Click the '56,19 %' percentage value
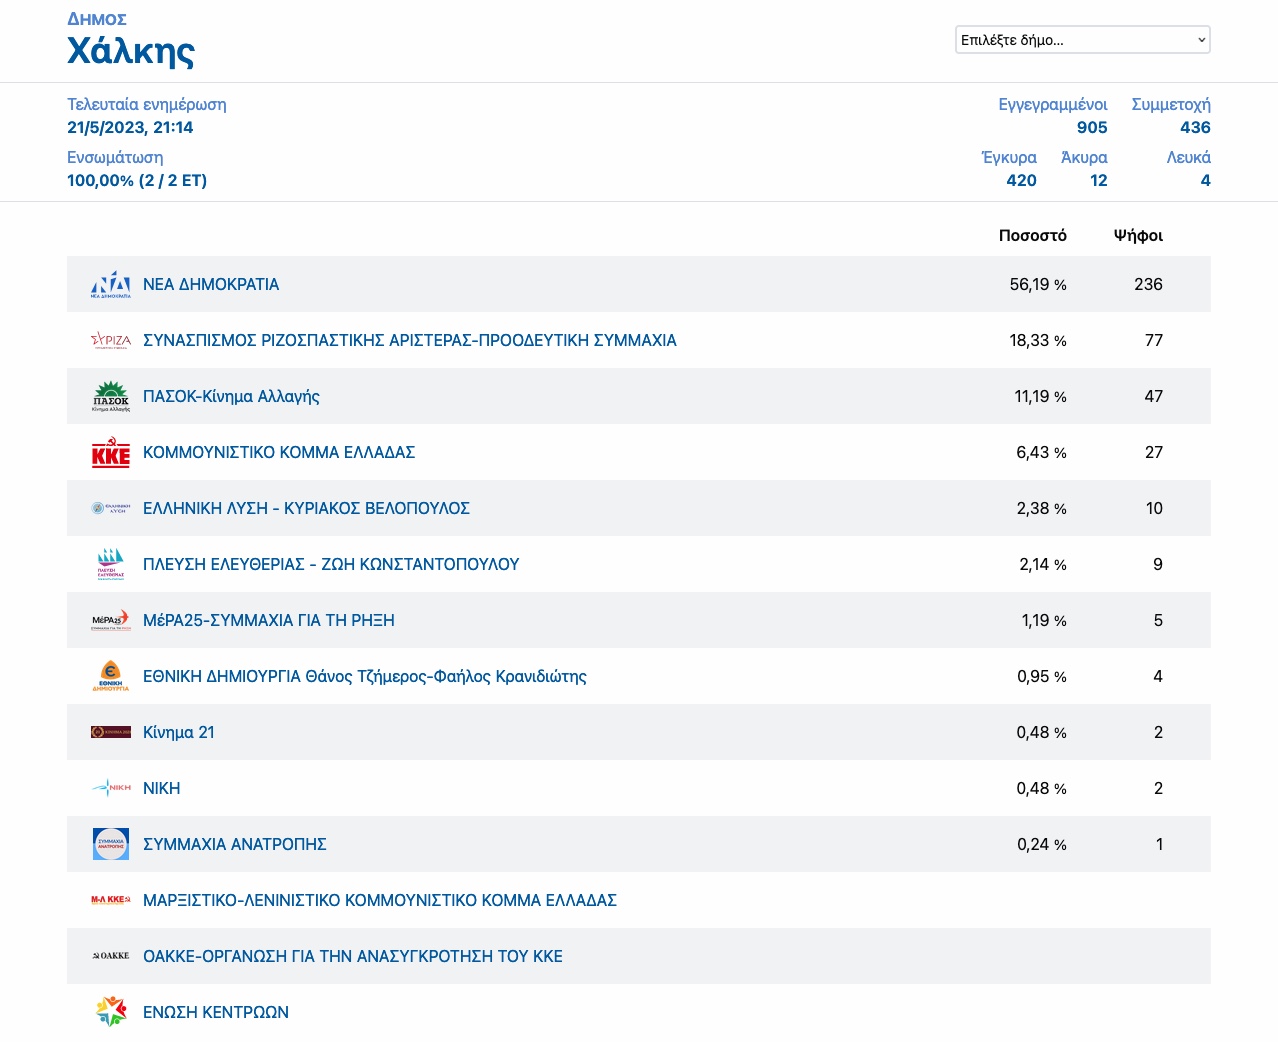Image resolution: width=1278 pixels, height=1042 pixels. [x=1038, y=284]
